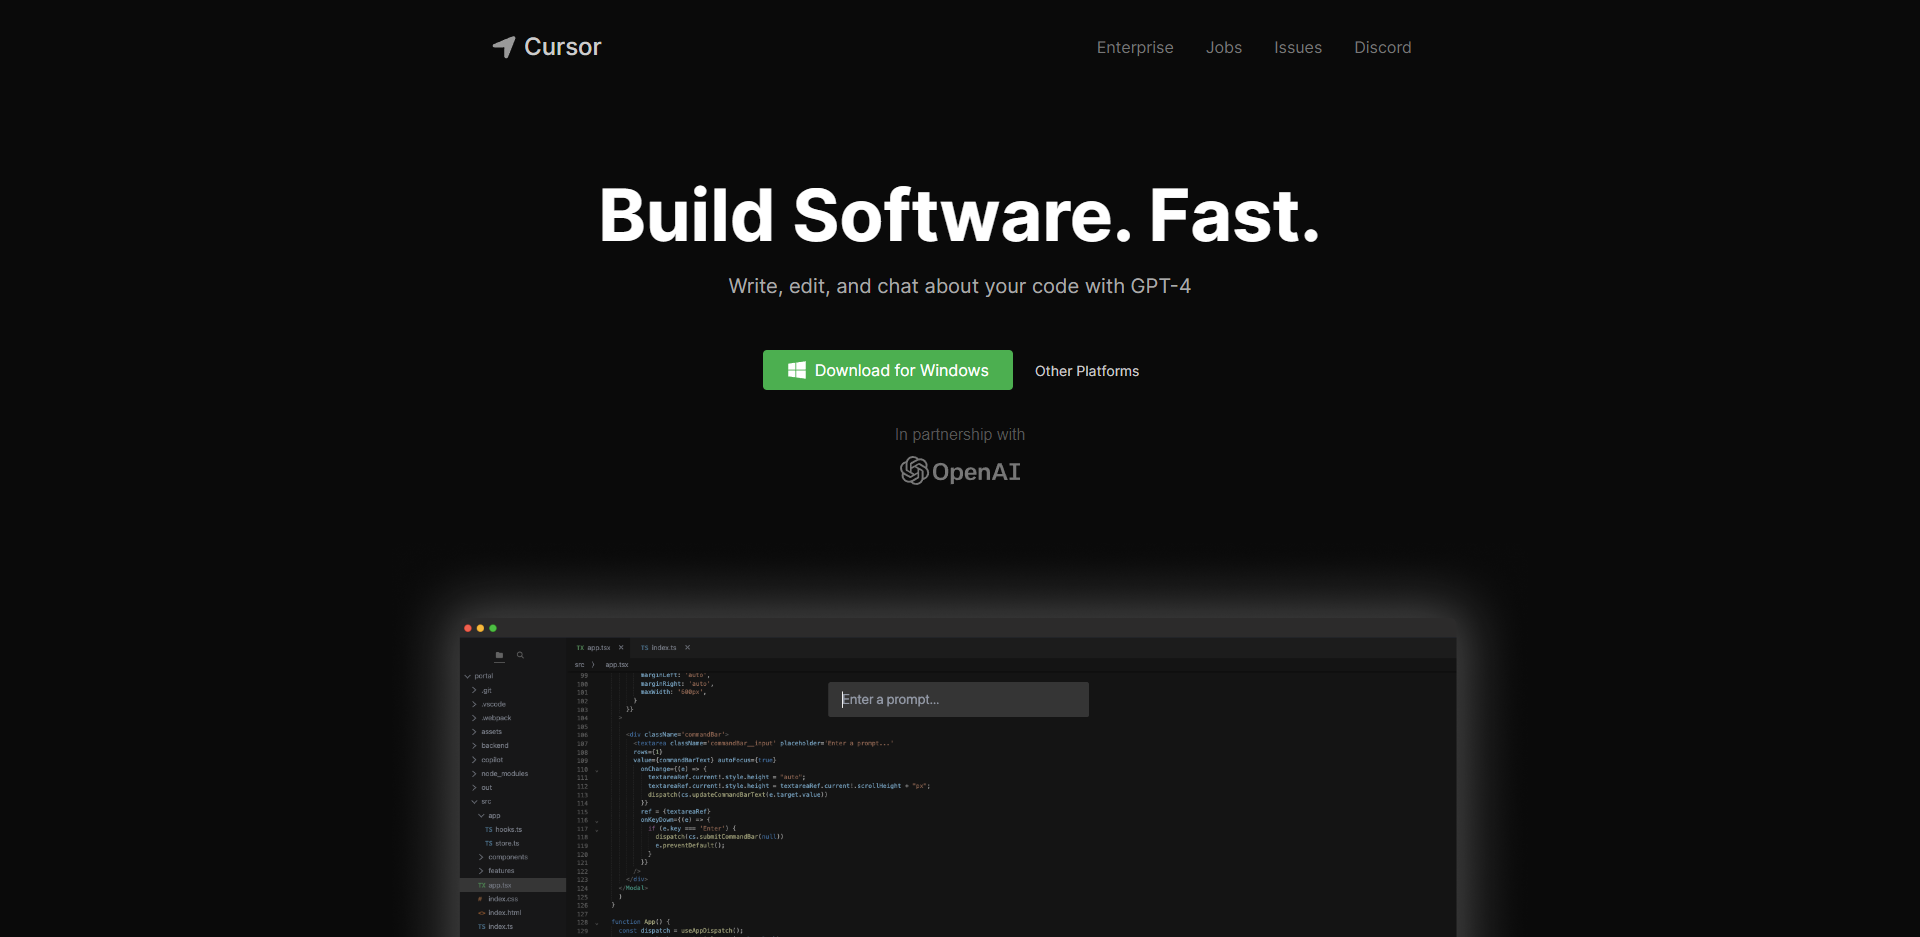Open the Enterprise page

coord(1135,47)
